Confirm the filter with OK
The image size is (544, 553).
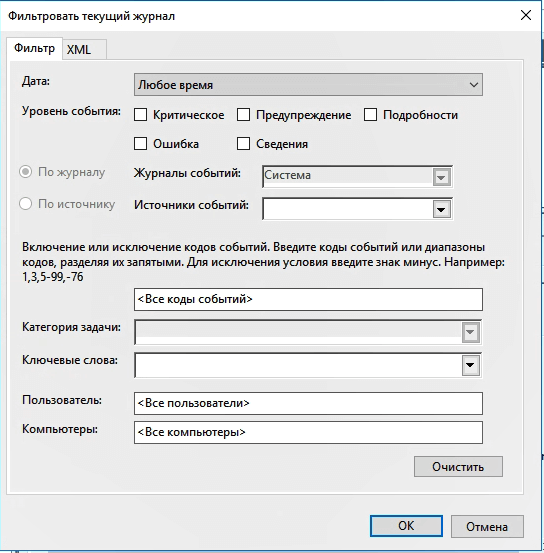tap(406, 526)
